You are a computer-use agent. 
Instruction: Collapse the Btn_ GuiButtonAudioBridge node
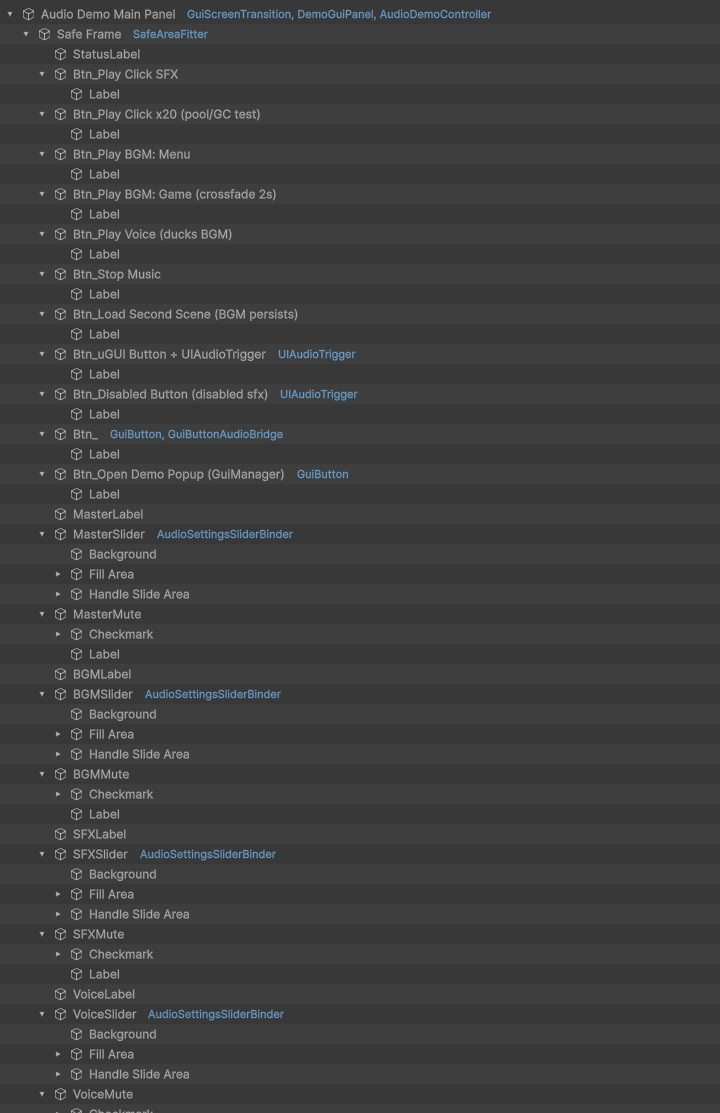point(42,434)
